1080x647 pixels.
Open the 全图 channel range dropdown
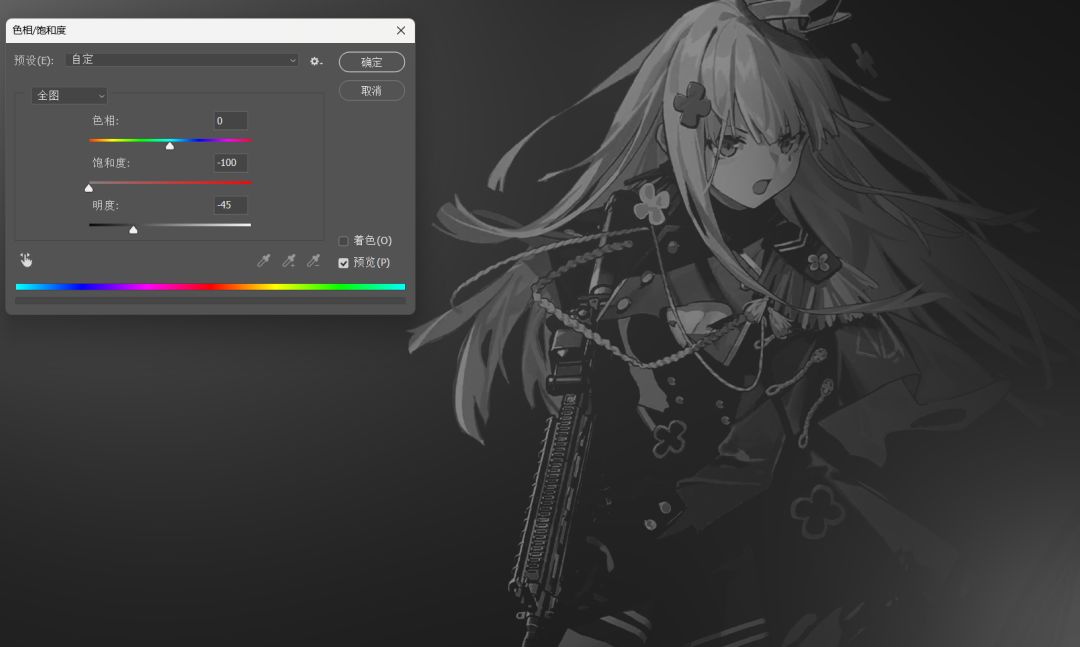69,95
